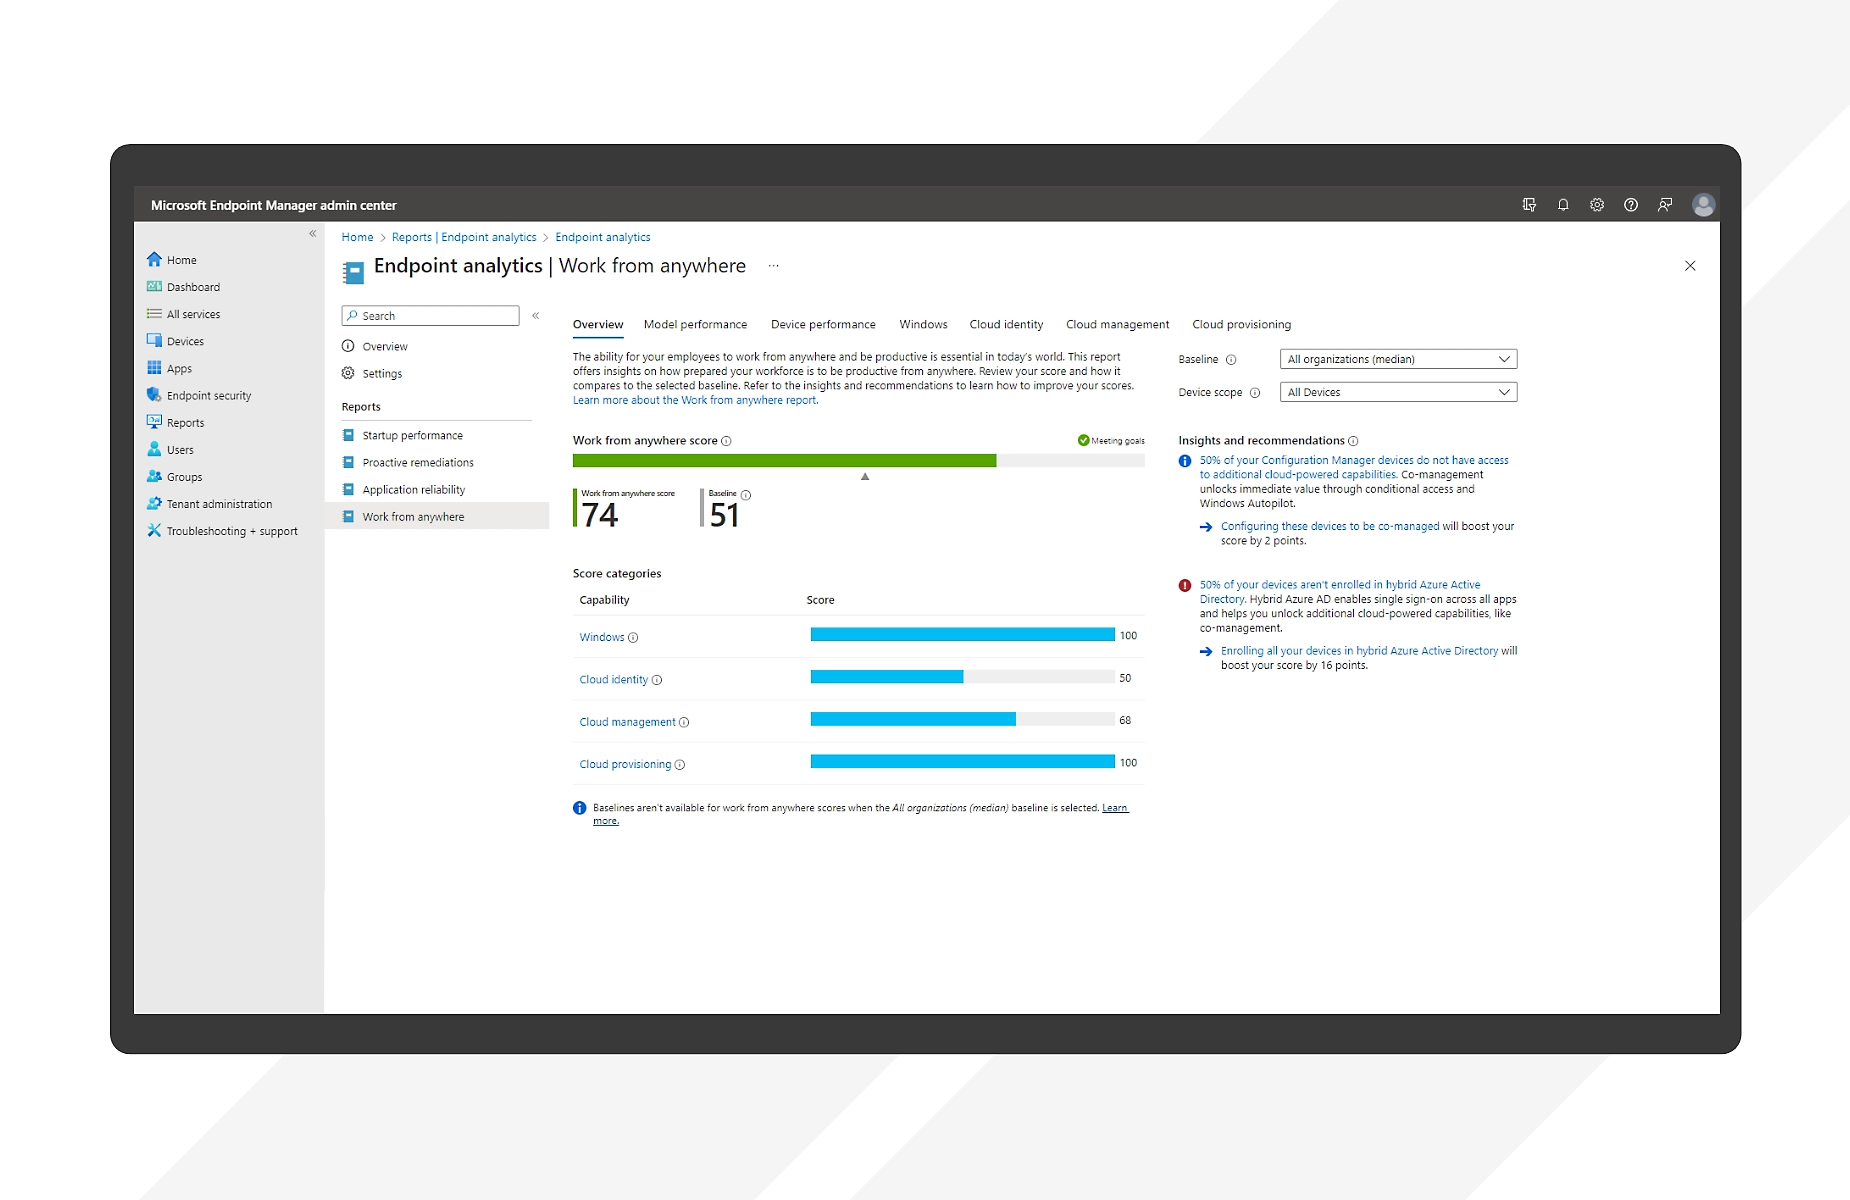Click Configuring these devices to be co-managed link

tap(1329, 526)
